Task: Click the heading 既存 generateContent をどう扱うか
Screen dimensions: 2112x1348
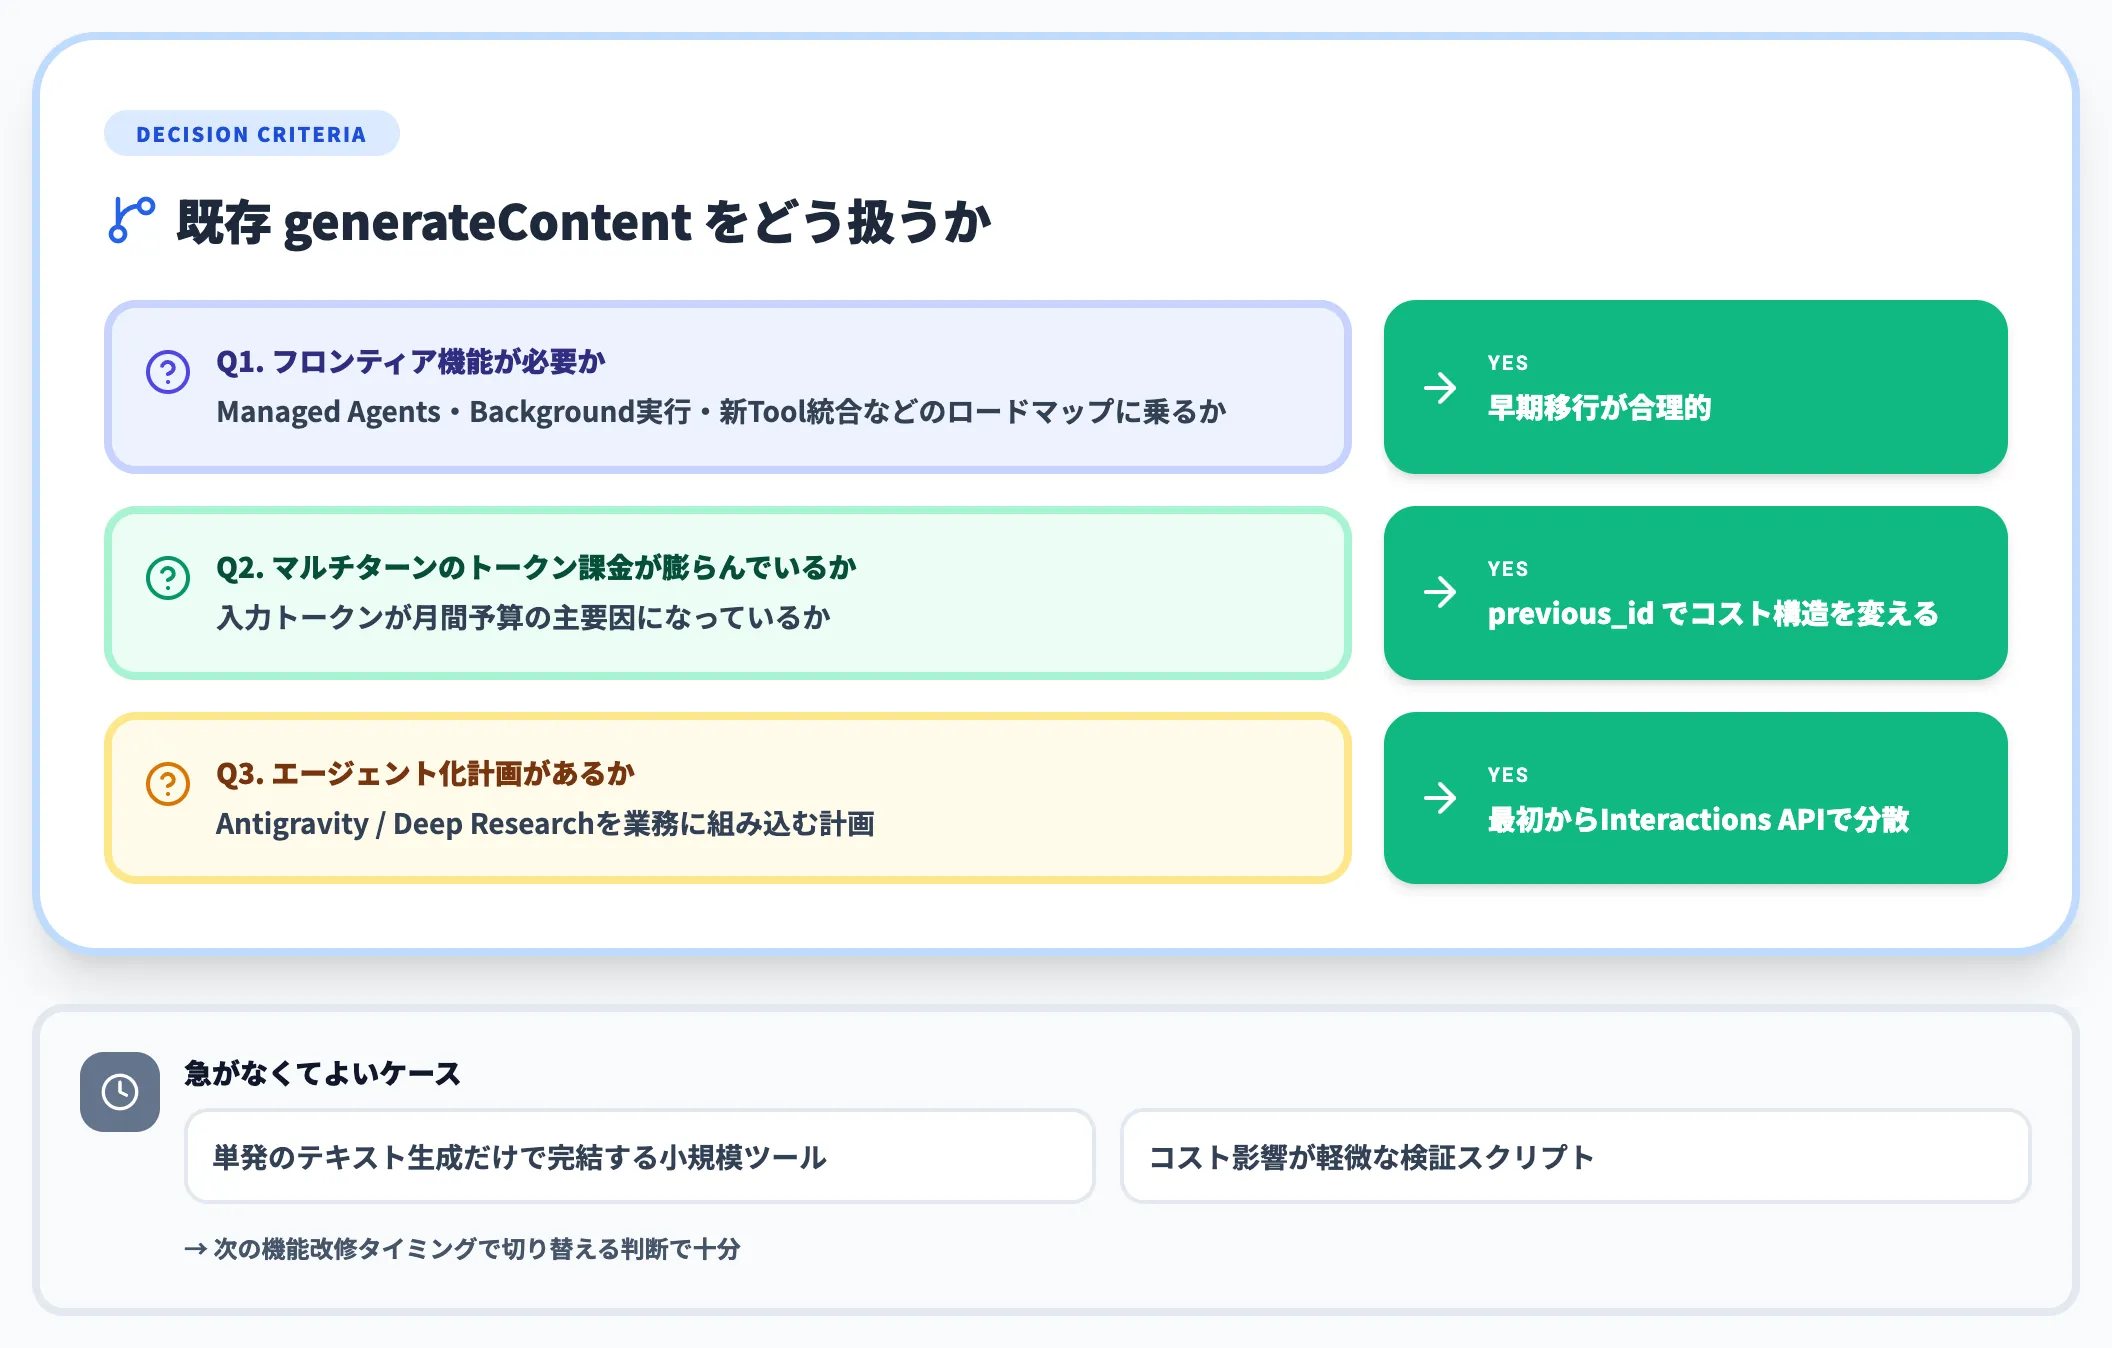Action: [x=584, y=222]
